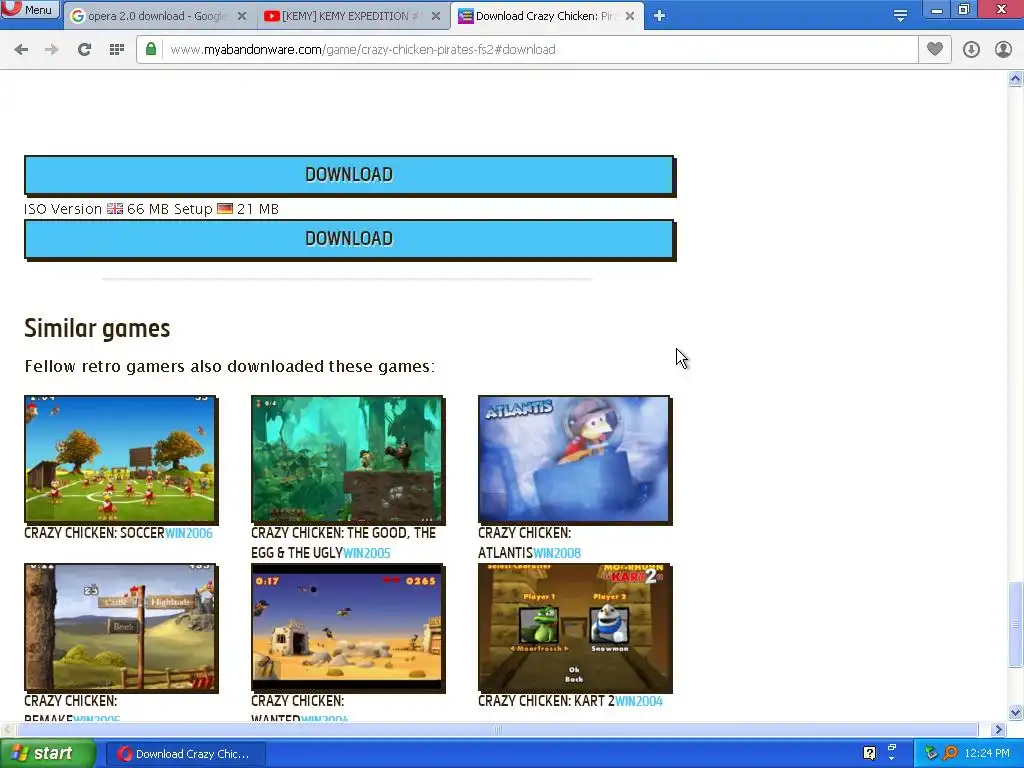This screenshot has width=1024, height=768.
Task: Click the CRAZY CHICKEN: ATLANTIS title link
Action: pyautogui.click(x=524, y=543)
